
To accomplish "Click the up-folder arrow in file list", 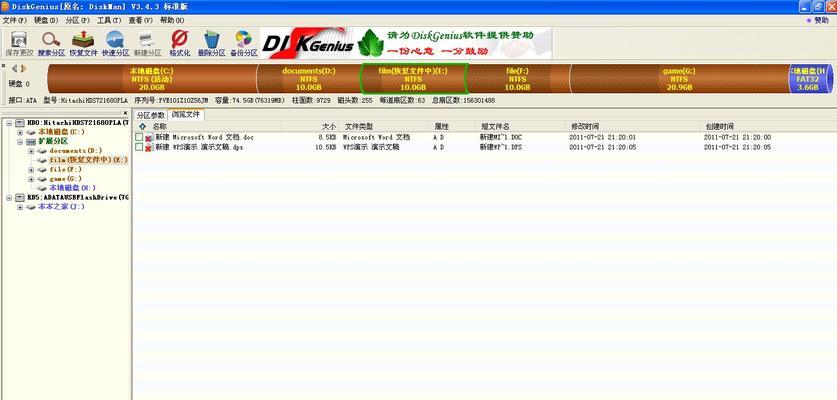I will pyautogui.click(x=142, y=127).
